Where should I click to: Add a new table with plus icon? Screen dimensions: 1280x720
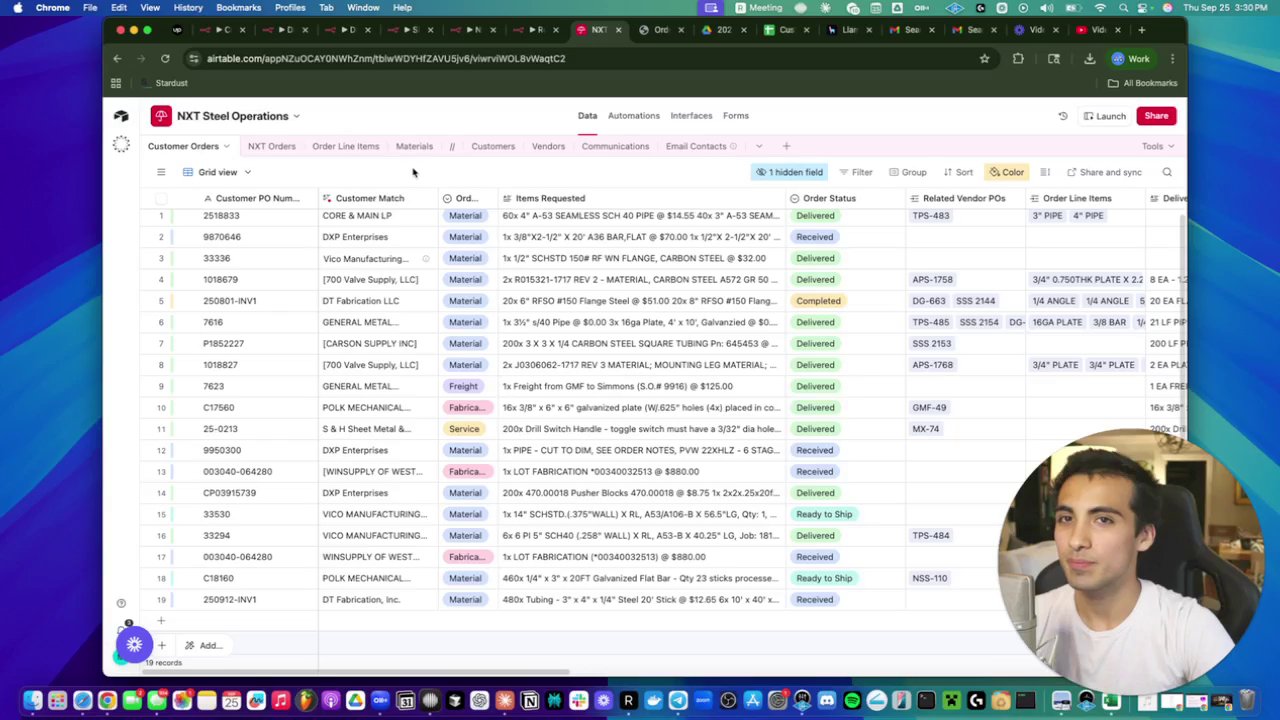(786, 146)
